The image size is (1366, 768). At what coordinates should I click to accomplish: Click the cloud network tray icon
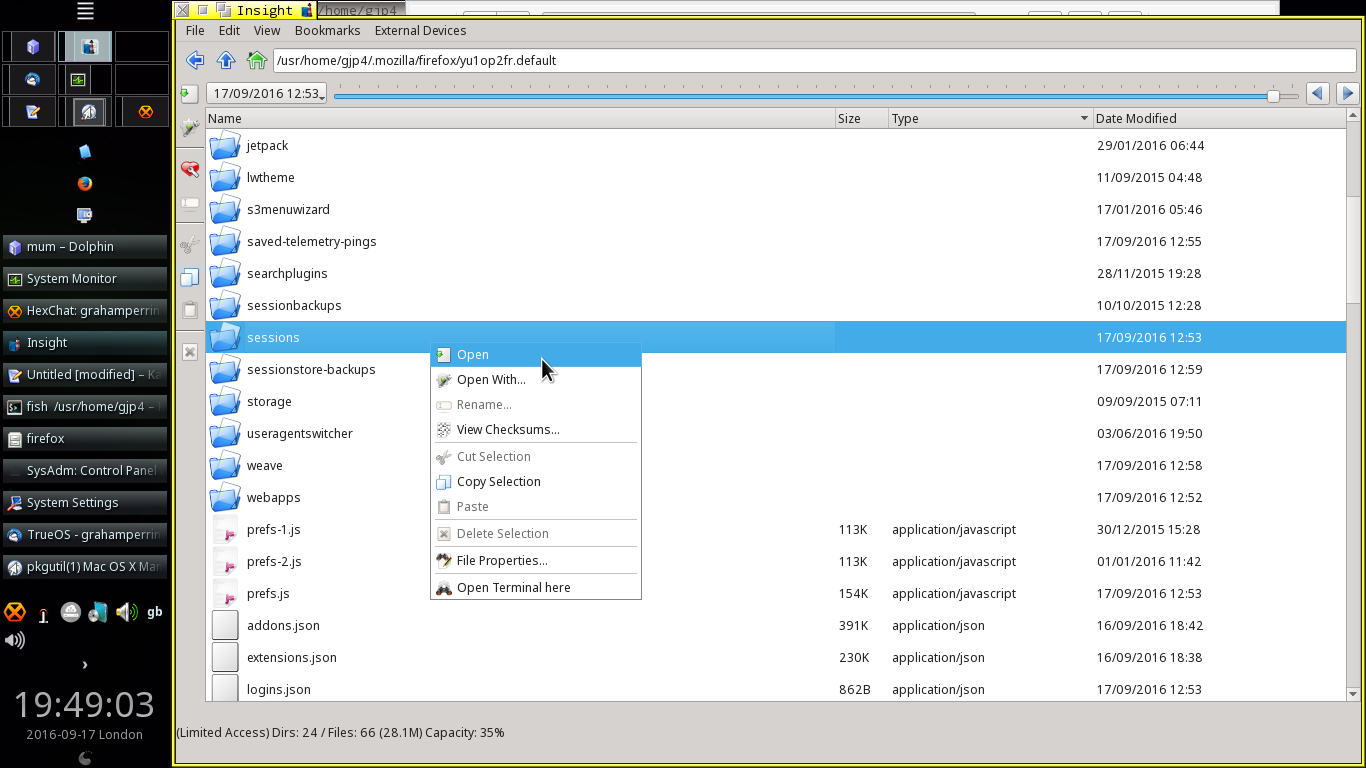pos(70,612)
